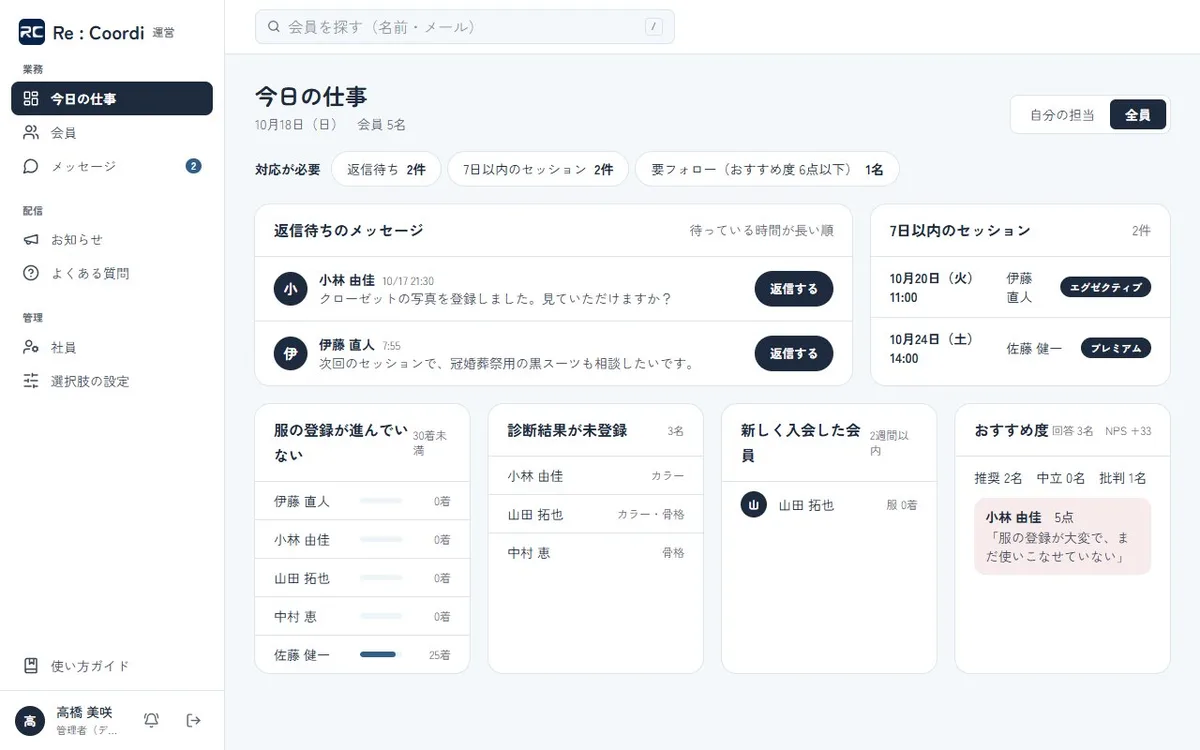Click 推奨 2名 count
Screen dimensions: 1200x750
pyautogui.click(x=999, y=478)
